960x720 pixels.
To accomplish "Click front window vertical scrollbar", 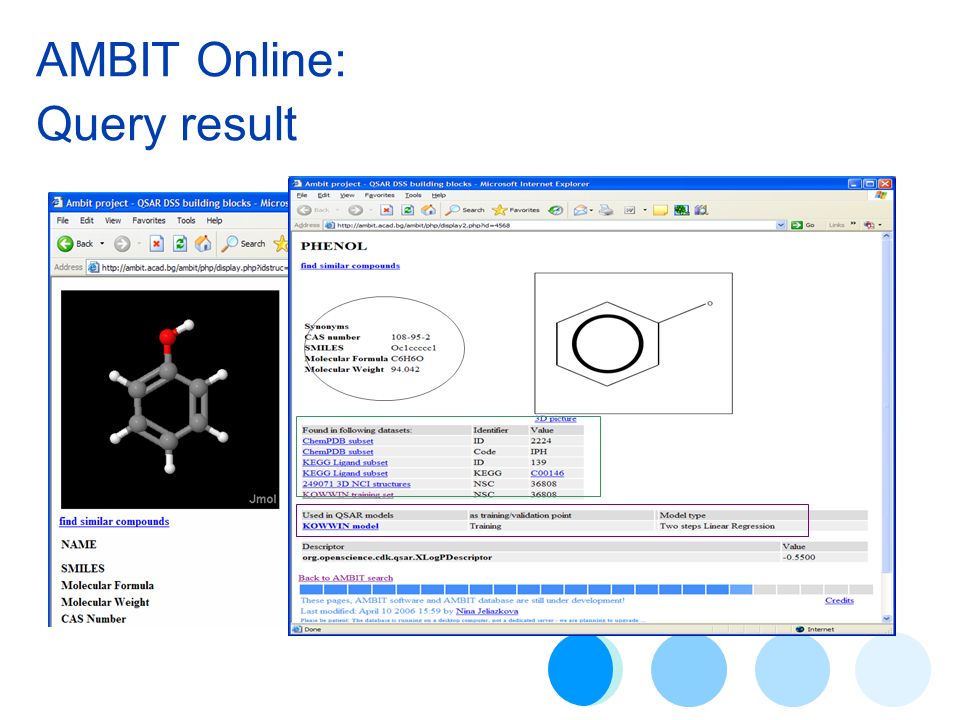I will pos(887,426).
